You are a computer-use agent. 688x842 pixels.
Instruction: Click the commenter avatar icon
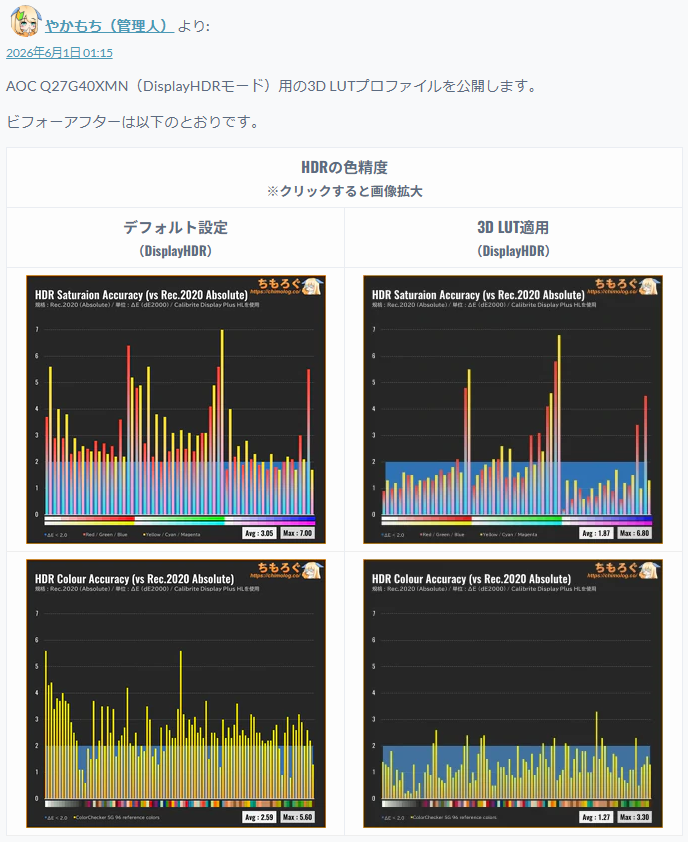click(x=25, y=21)
